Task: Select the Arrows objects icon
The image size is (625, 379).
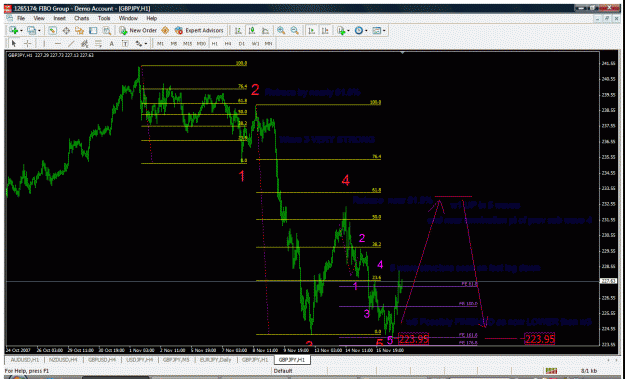Action: point(138,43)
